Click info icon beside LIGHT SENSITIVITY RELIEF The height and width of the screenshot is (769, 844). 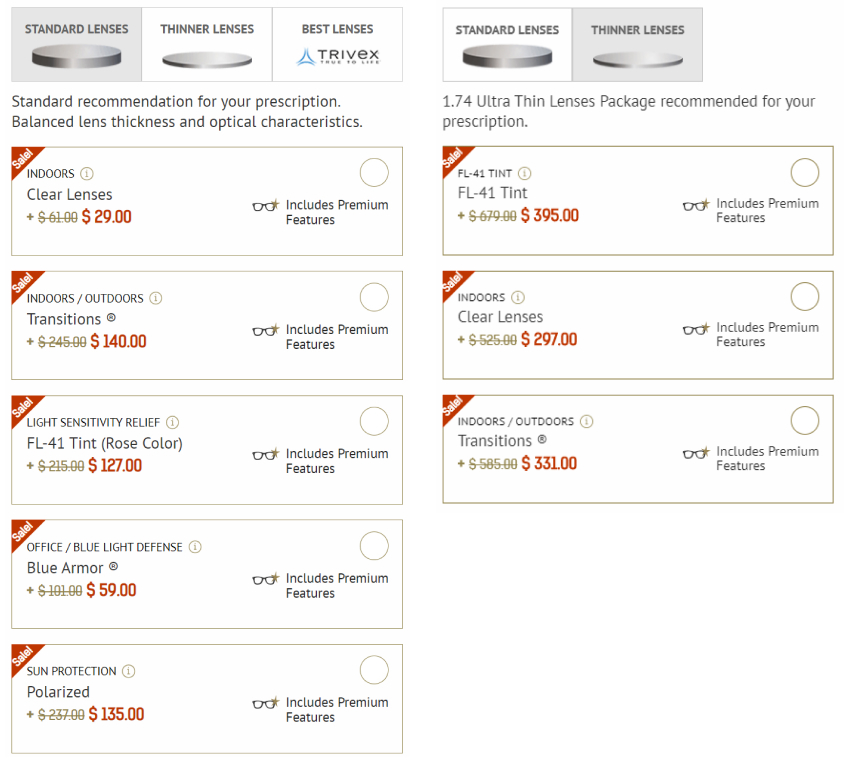[172, 422]
